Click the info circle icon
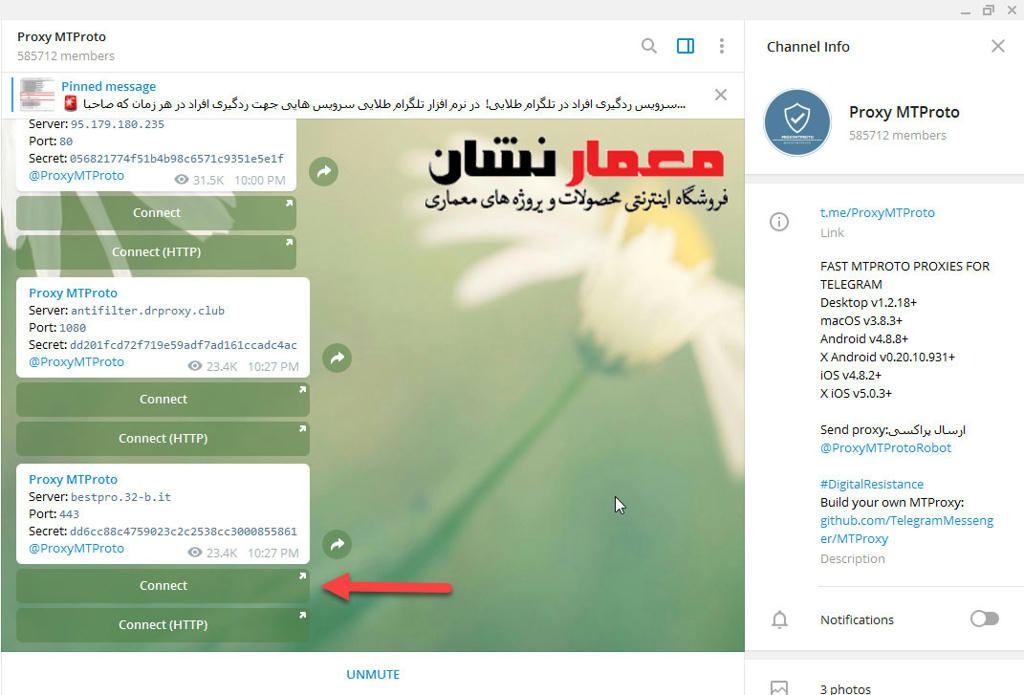Viewport: 1024px width, 695px height. [779, 222]
